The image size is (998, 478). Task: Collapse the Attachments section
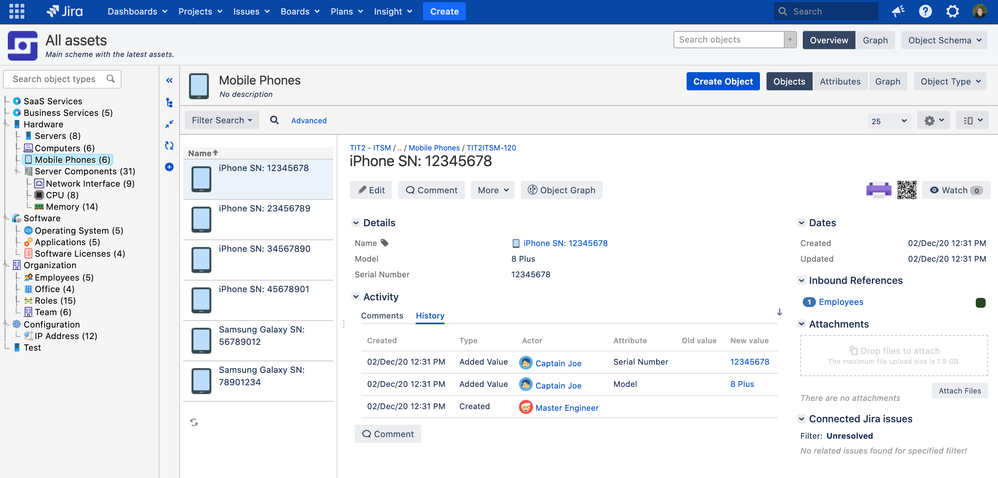801,324
